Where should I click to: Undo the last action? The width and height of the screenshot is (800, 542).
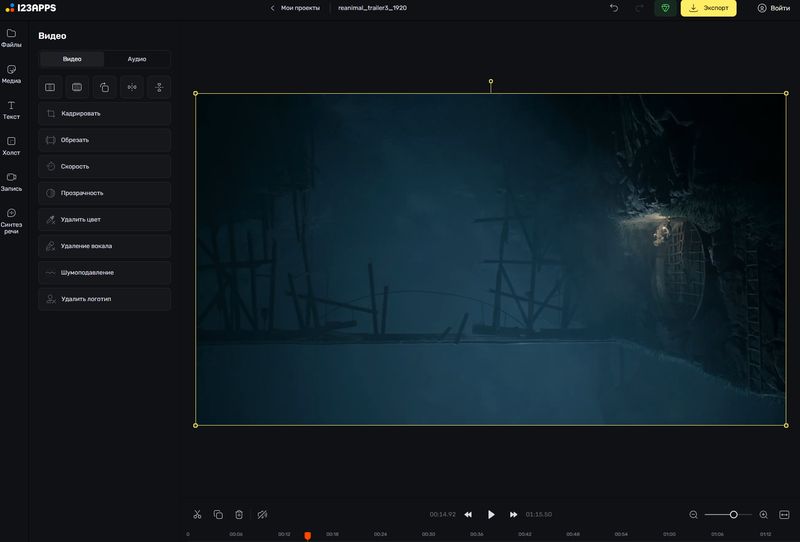pyautogui.click(x=614, y=8)
